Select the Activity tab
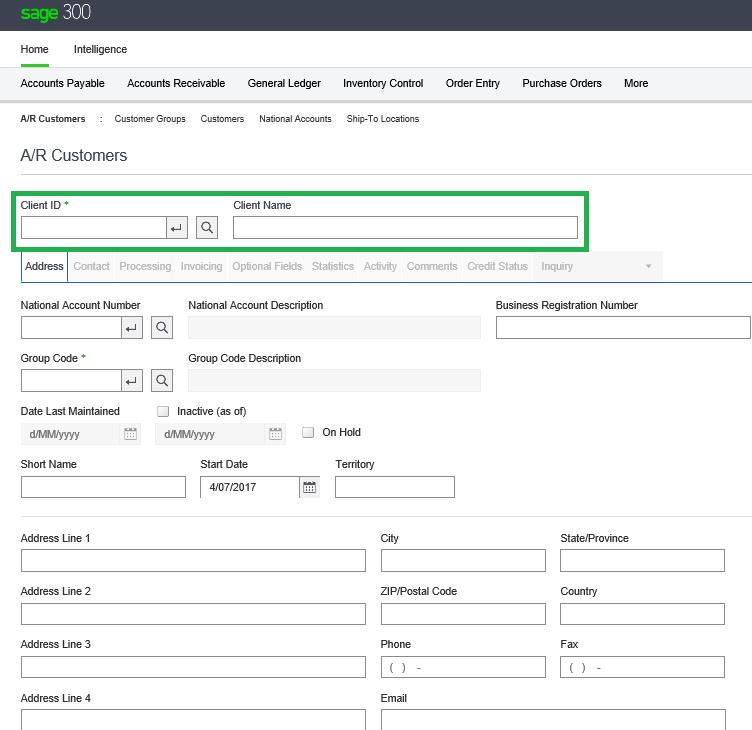Image resolution: width=752 pixels, height=730 pixels. pyautogui.click(x=380, y=266)
